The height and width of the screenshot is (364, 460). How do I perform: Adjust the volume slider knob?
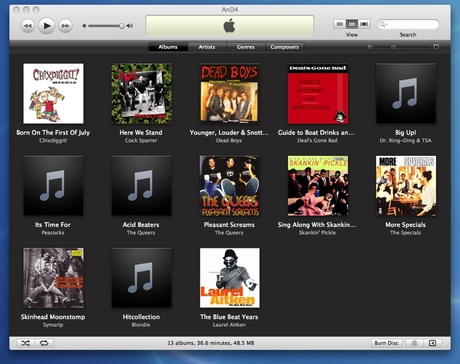coord(122,26)
